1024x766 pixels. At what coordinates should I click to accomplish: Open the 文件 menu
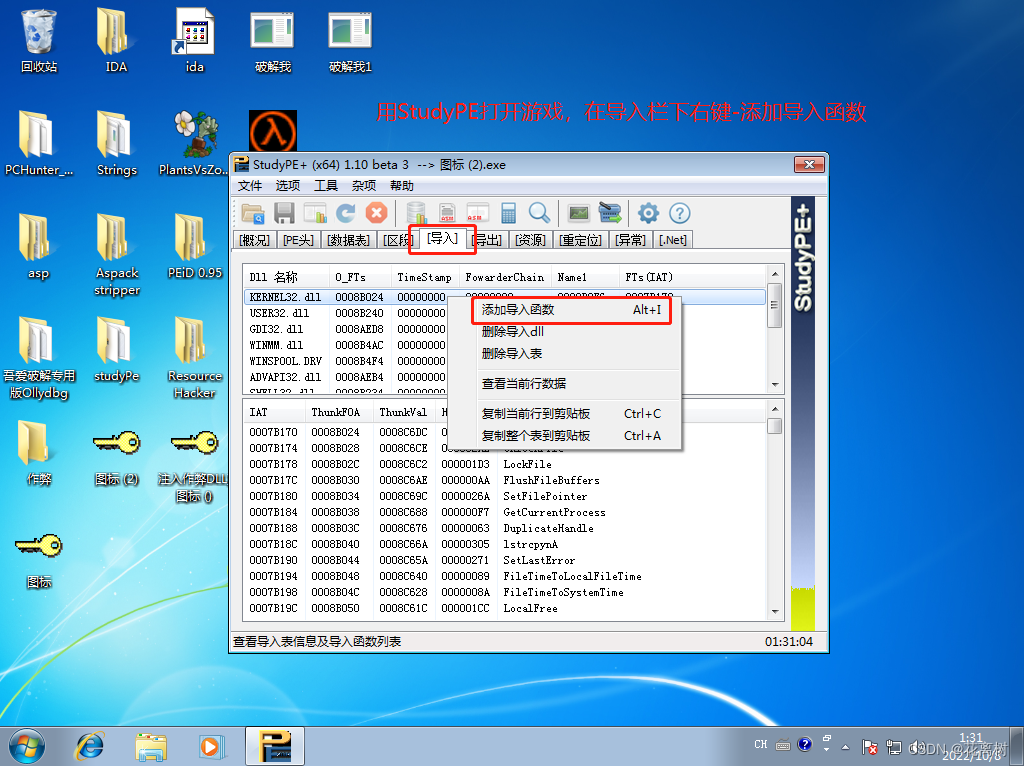pyautogui.click(x=249, y=185)
